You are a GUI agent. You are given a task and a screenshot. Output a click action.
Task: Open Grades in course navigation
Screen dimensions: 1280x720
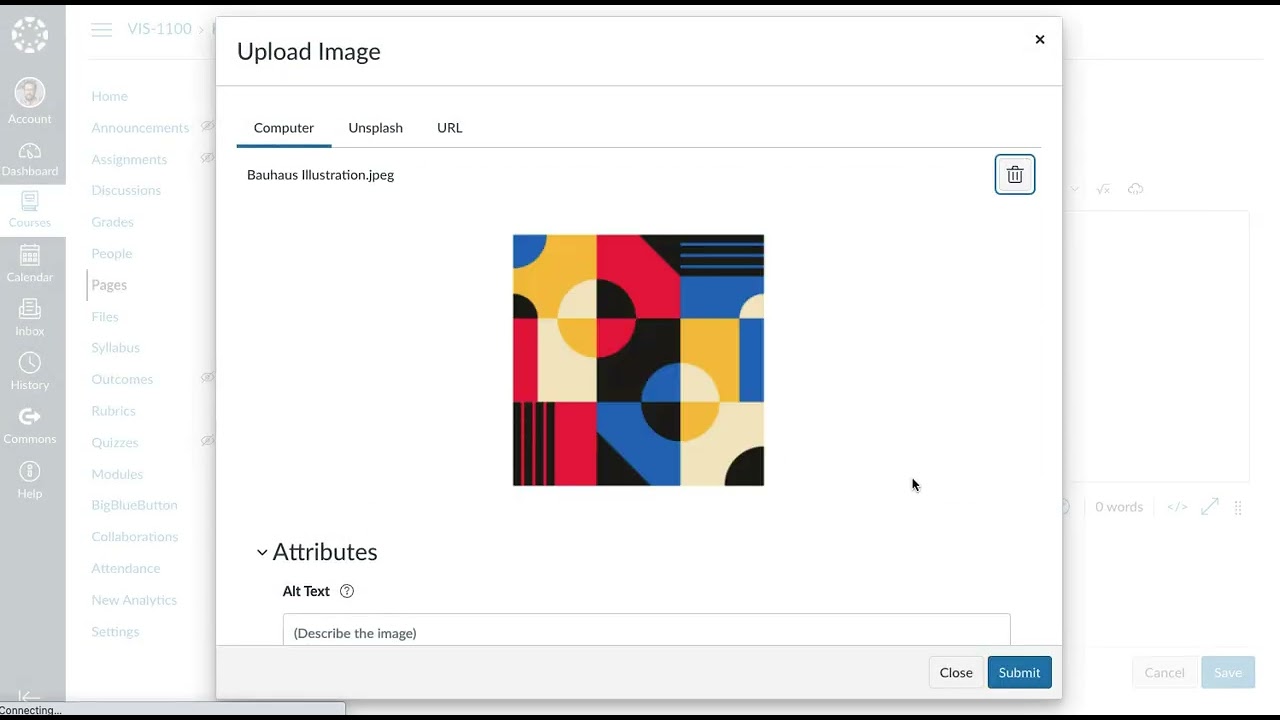coord(112,222)
